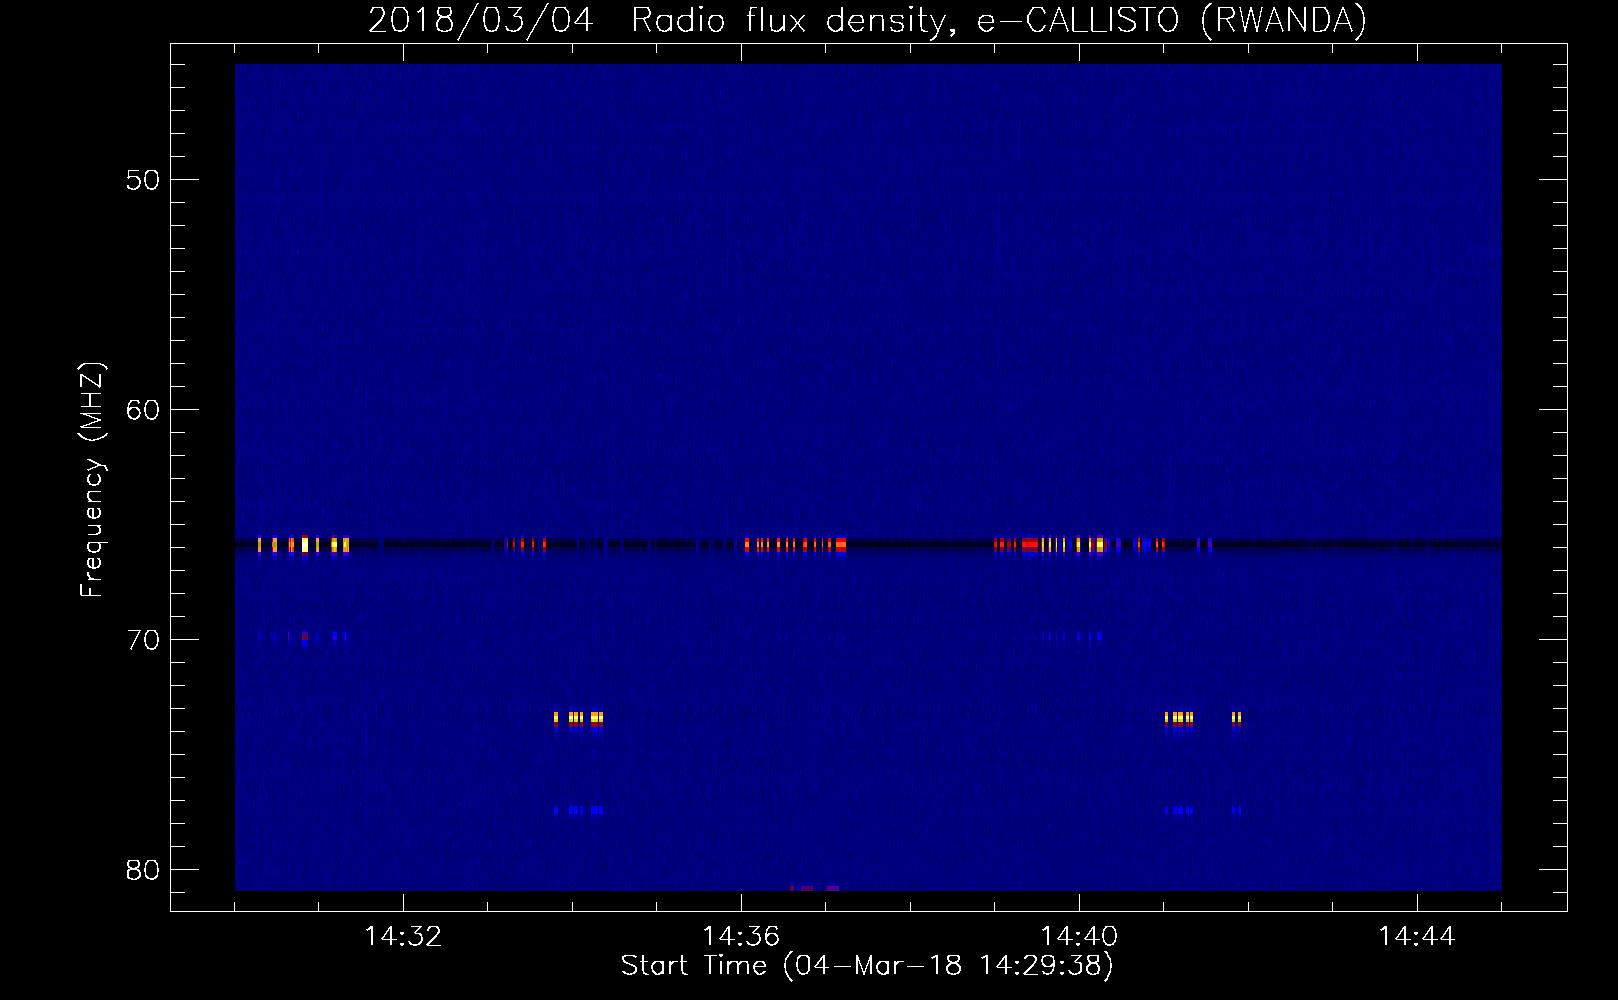This screenshot has height=1000, width=1618.
Task: Click the 'Frequency (MHZ)' y-axis label
Action: tap(92, 480)
